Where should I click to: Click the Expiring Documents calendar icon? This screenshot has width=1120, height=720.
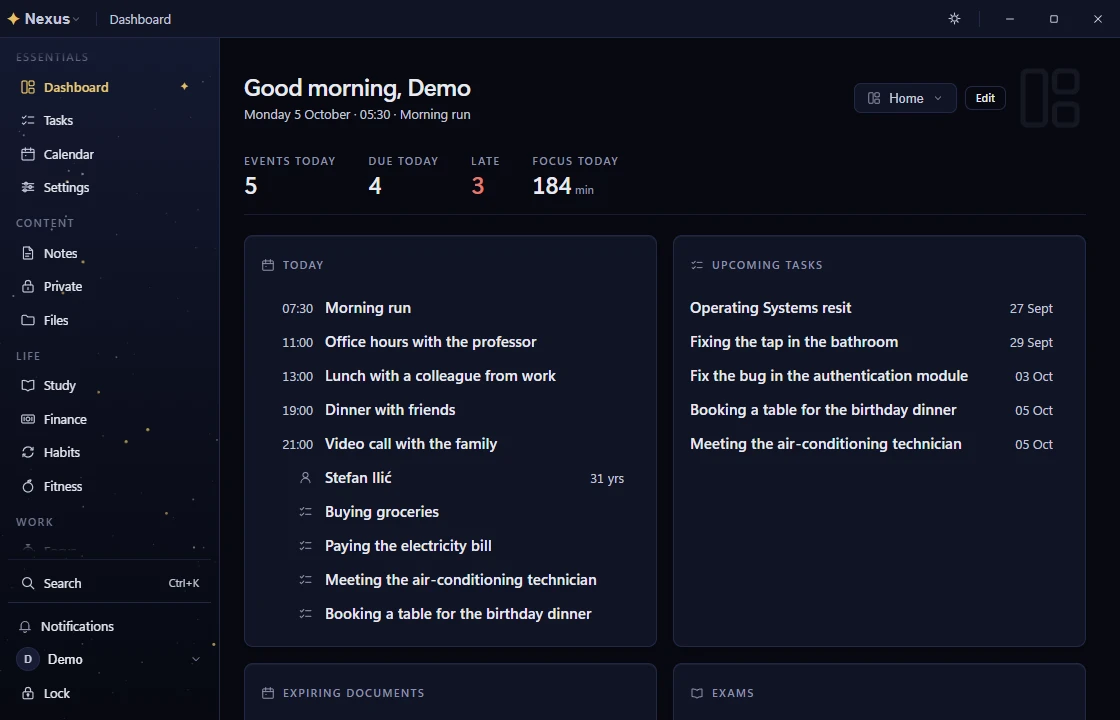[268, 693]
